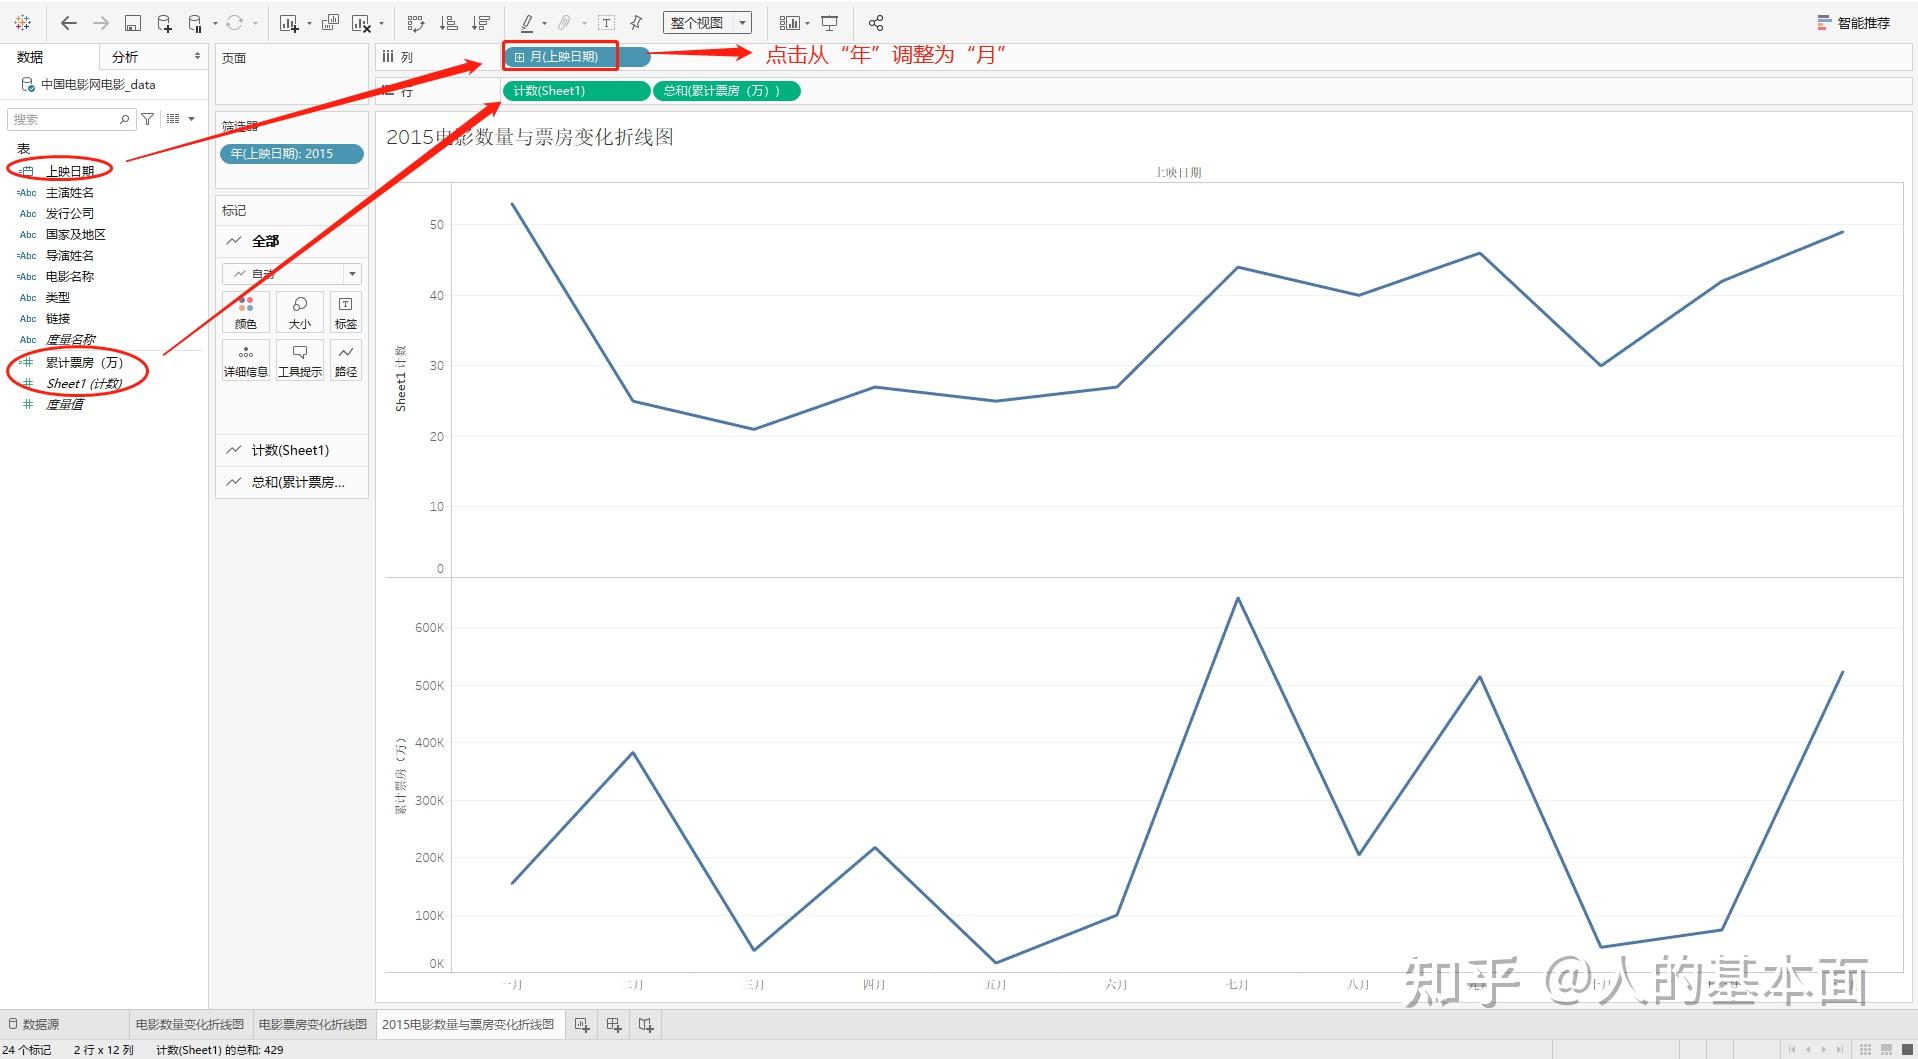Click the 大小 size button in Marks
The image size is (1918, 1059).
(300, 312)
